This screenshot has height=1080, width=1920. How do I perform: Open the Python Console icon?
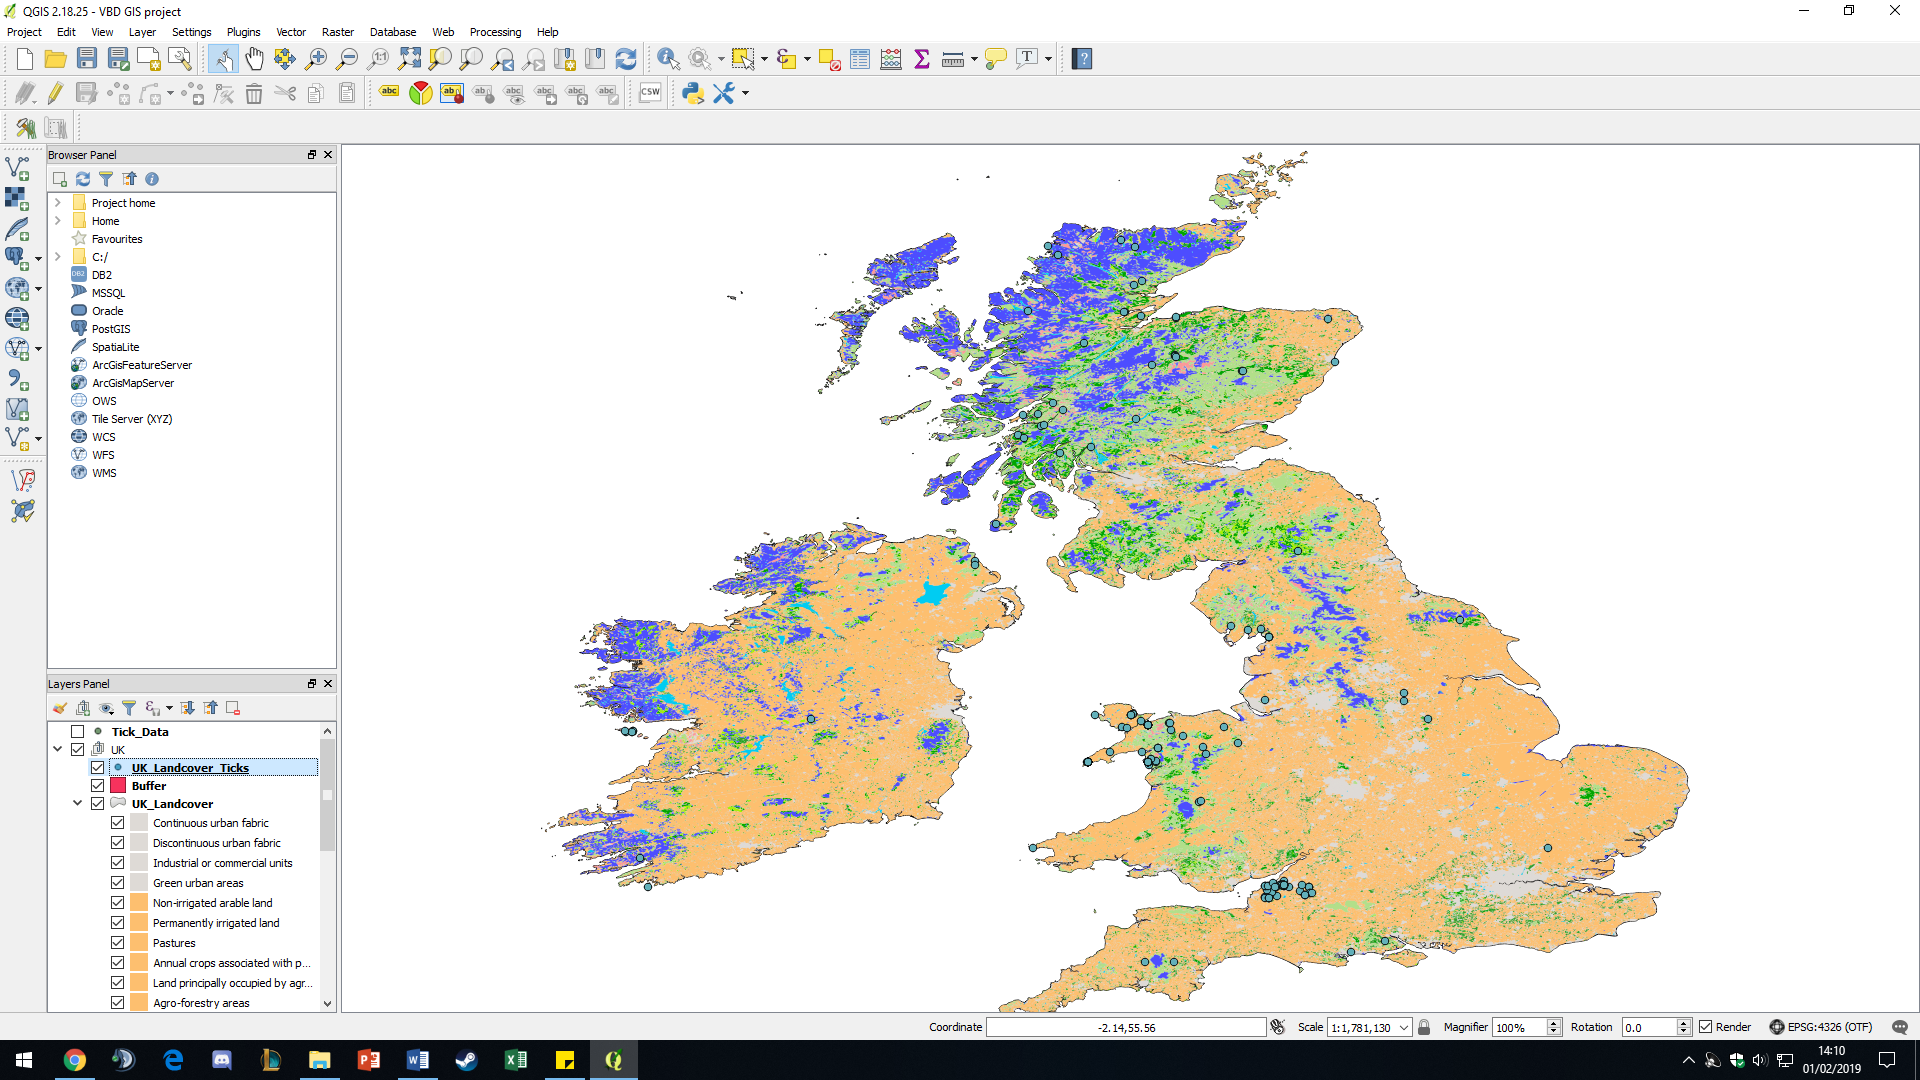tap(693, 93)
